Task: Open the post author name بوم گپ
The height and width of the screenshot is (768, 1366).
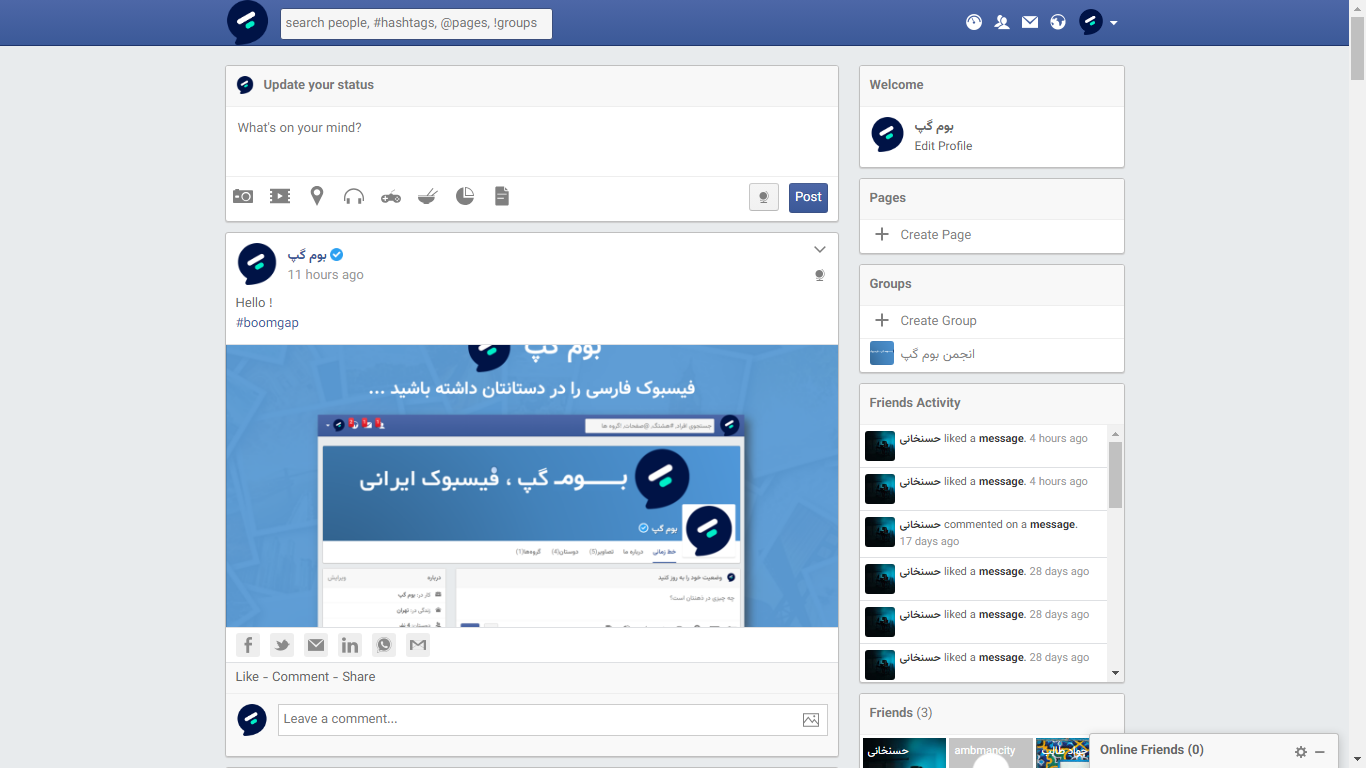Action: [x=306, y=254]
